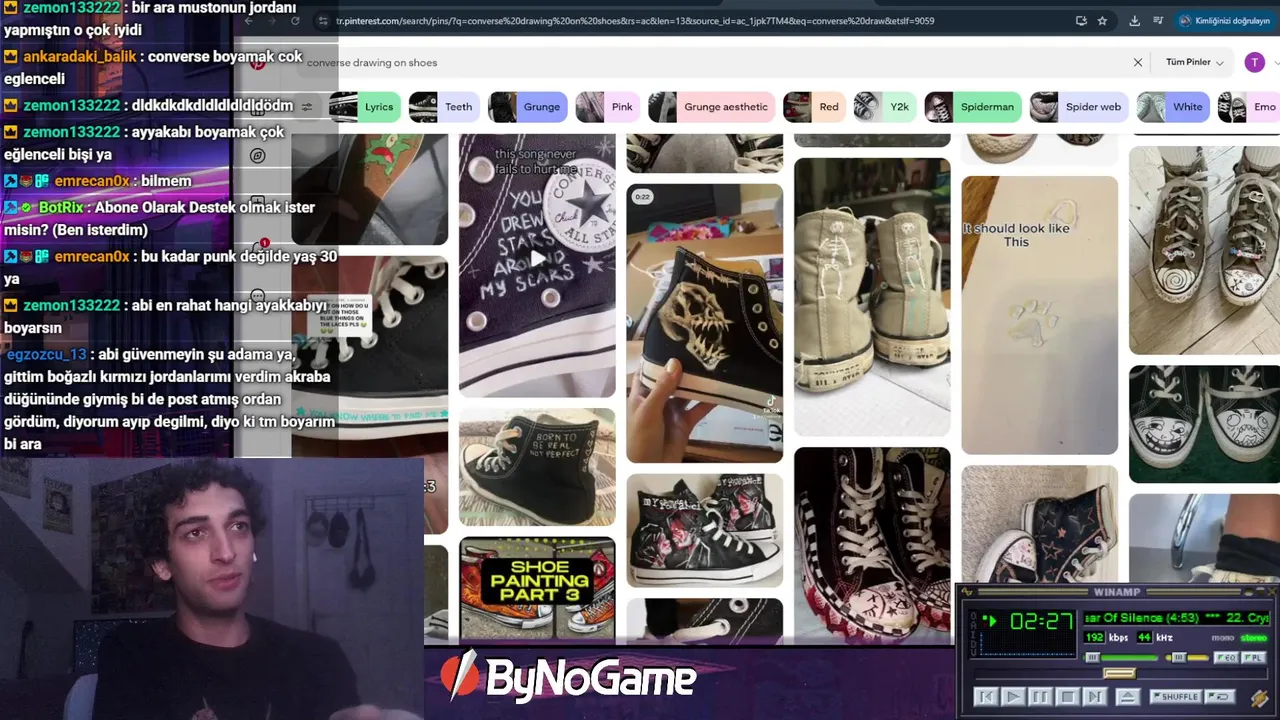Click the Kimliğinizi doğrulayın profile button

[x=1224, y=21]
